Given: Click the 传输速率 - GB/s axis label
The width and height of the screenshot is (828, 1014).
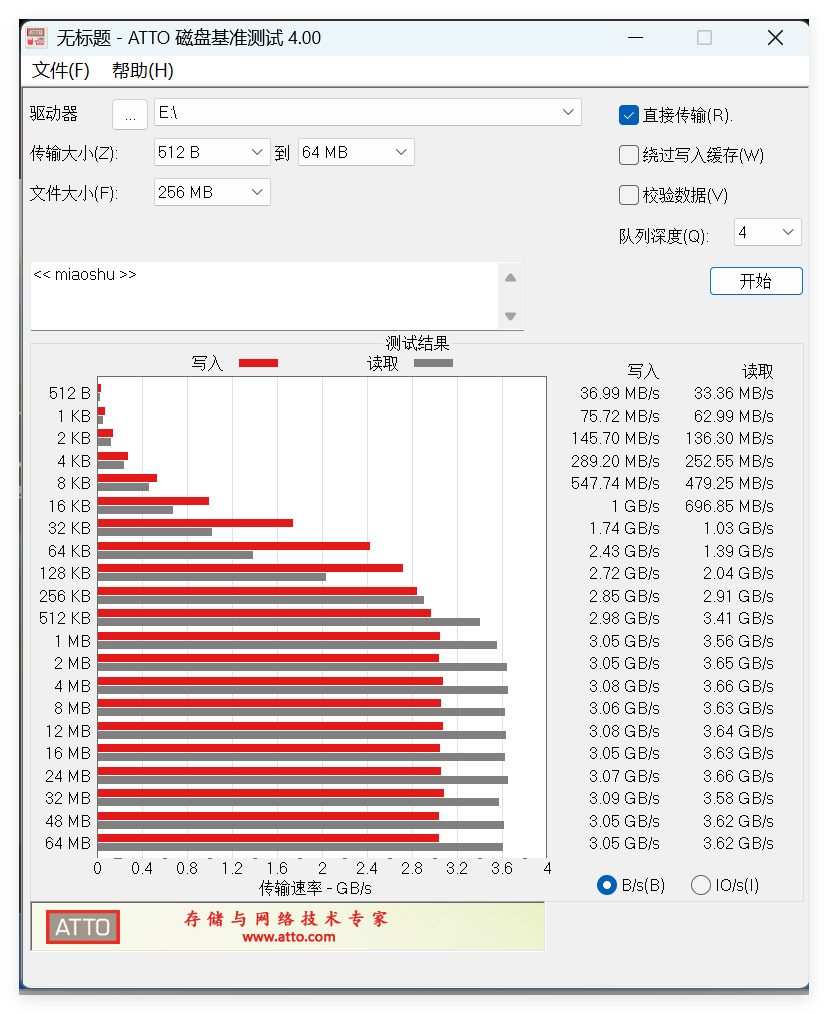Looking at the screenshot, I should click(315, 888).
